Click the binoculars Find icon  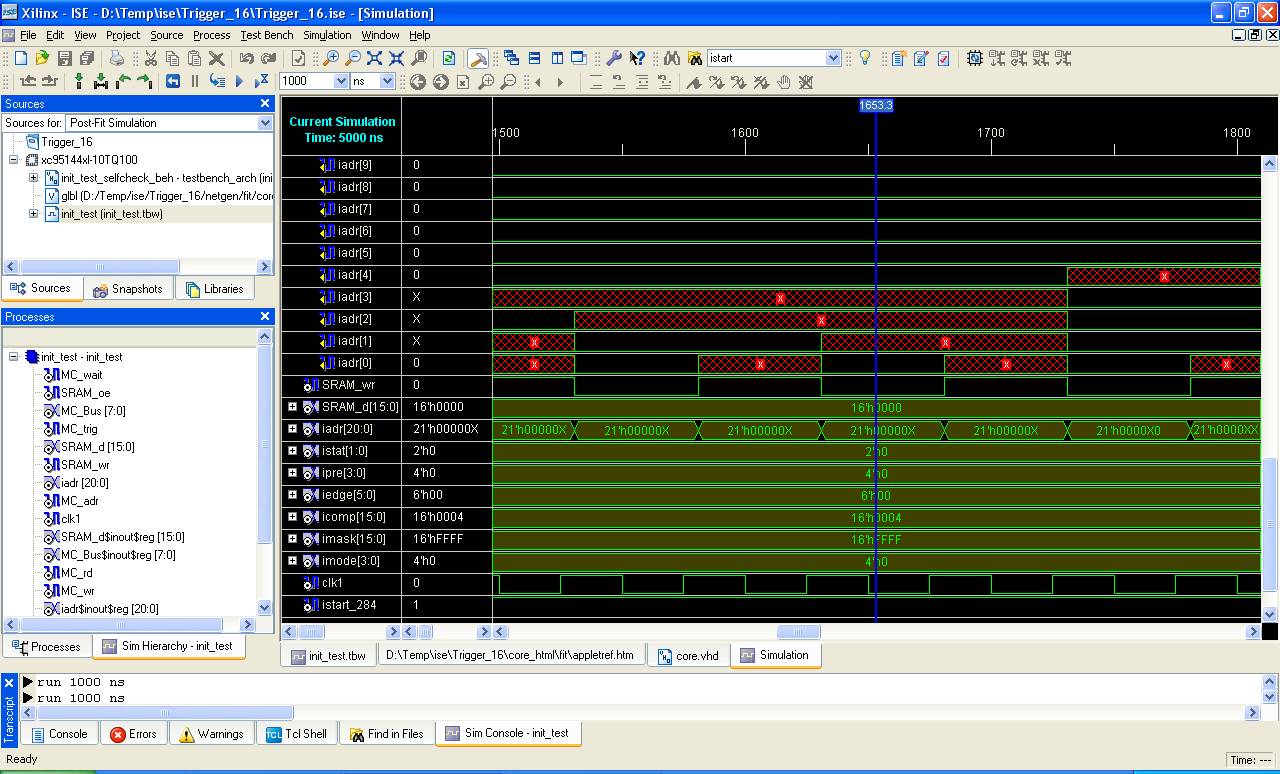click(x=672, y=58)
